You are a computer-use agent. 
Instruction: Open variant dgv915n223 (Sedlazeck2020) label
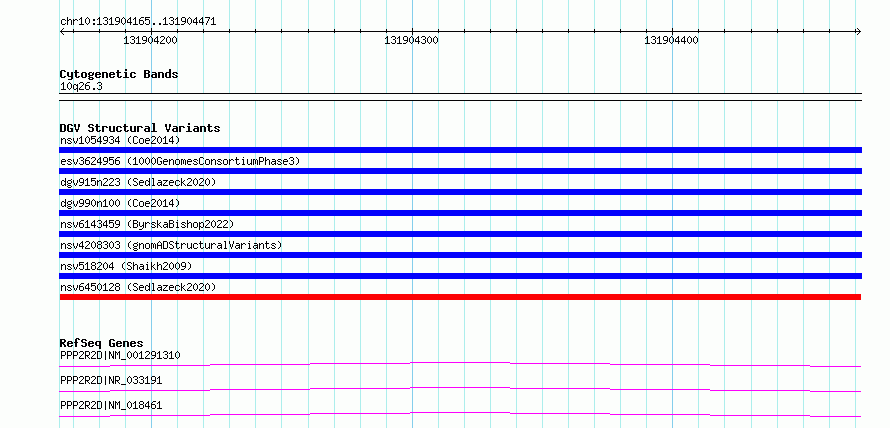(138, 182)
